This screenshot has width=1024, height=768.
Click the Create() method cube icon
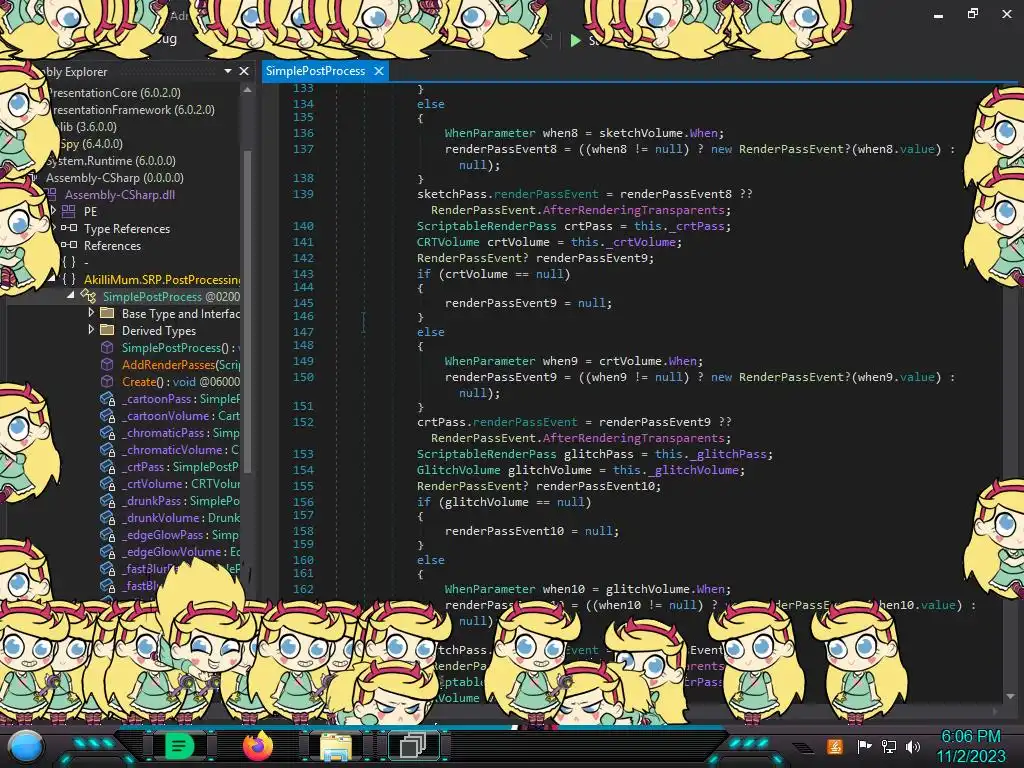107,381
